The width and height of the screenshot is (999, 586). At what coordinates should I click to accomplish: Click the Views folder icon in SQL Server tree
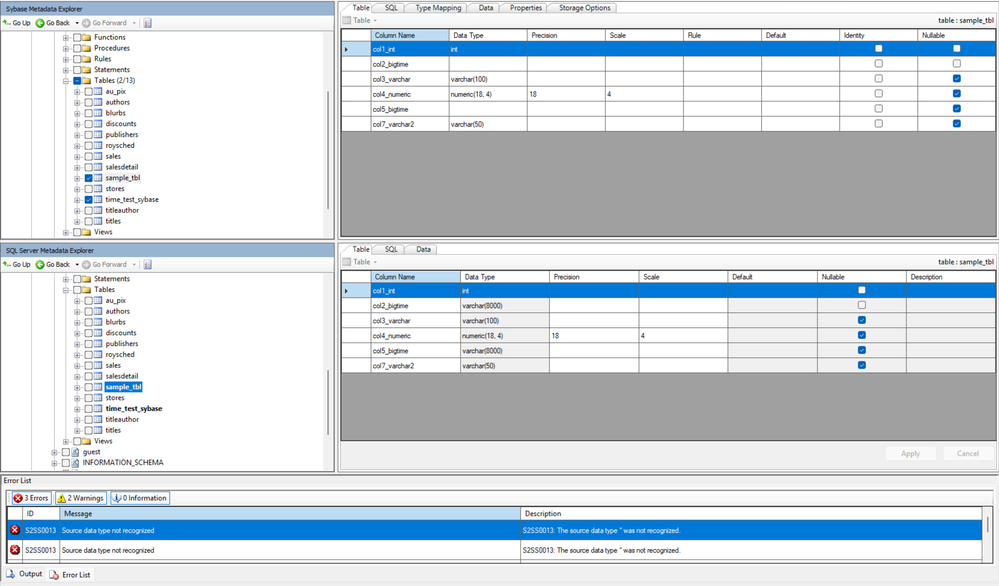tap(87, 441)
